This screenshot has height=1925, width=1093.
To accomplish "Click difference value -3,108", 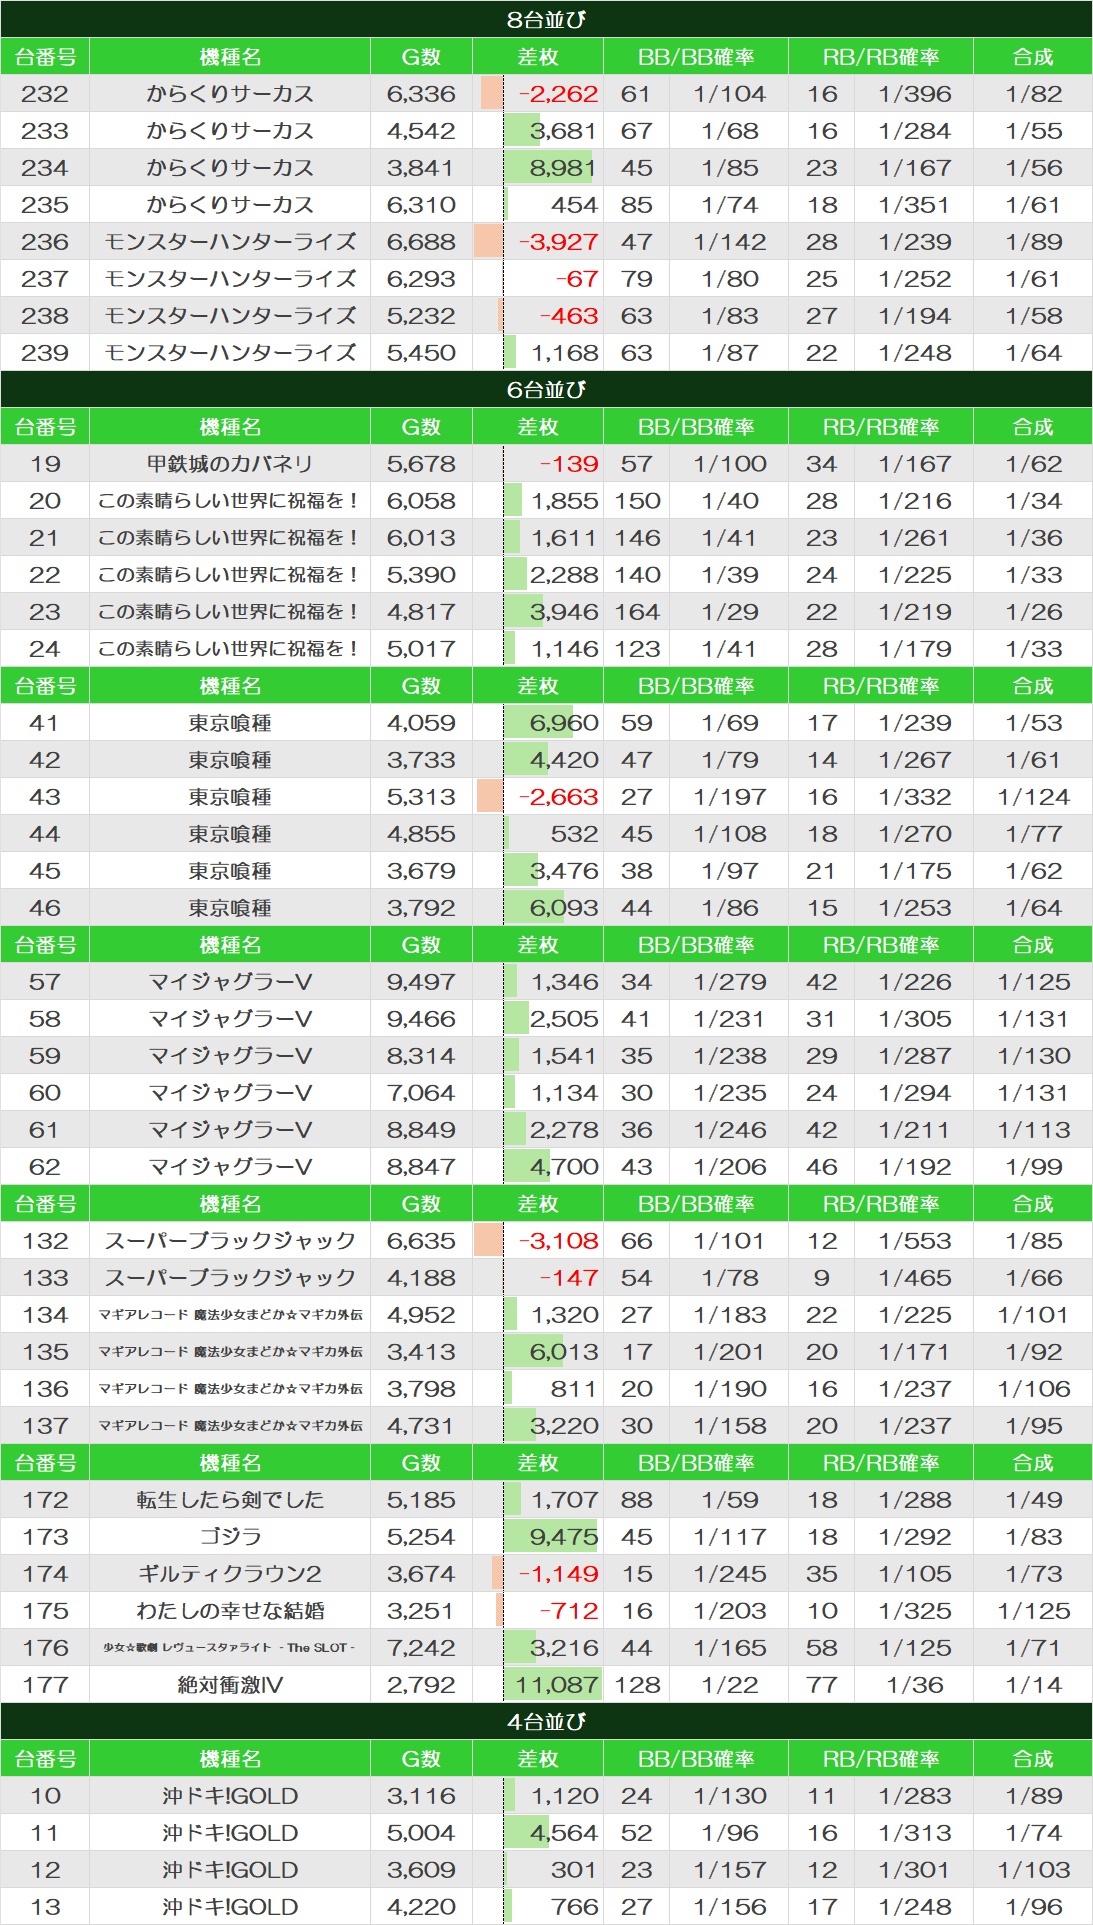I will tap(558, 1241).
